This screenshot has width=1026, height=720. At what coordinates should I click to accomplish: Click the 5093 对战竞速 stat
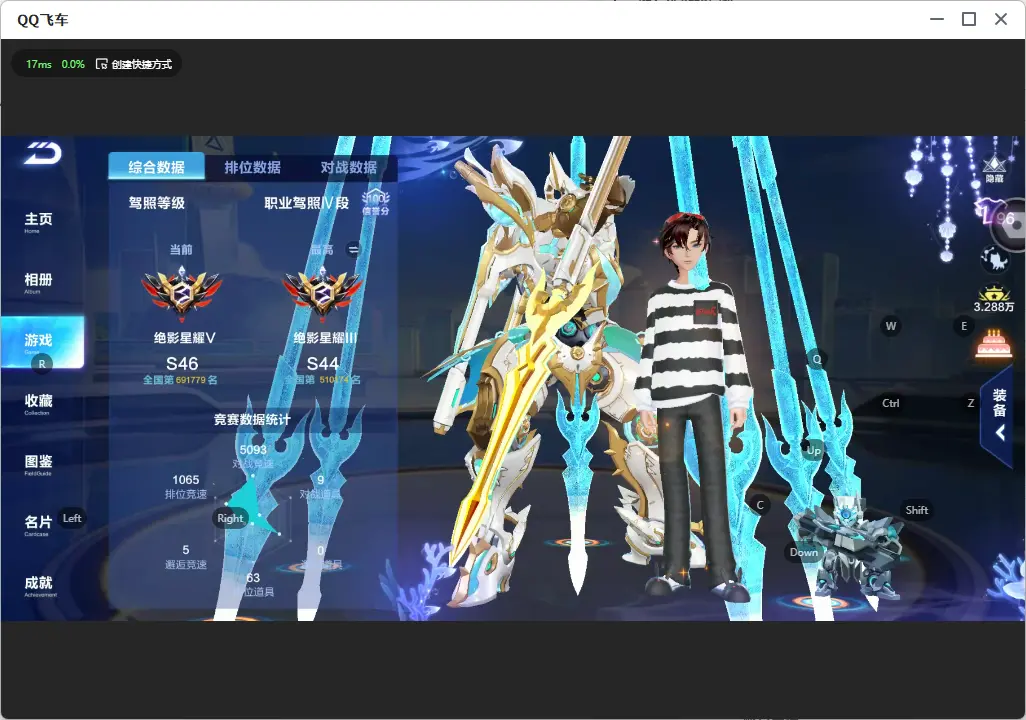coord(253,456)
